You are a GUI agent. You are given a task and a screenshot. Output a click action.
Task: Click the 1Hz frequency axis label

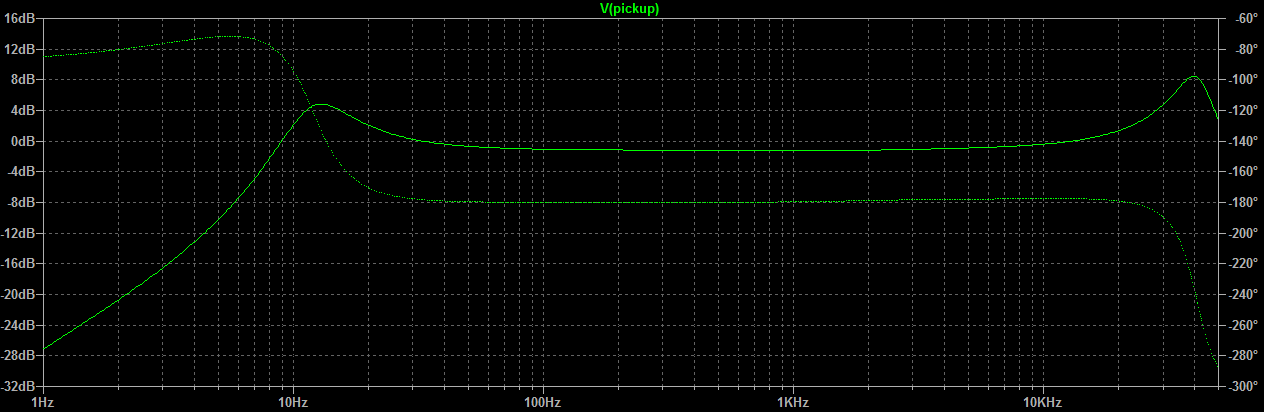tap(43, 402)
